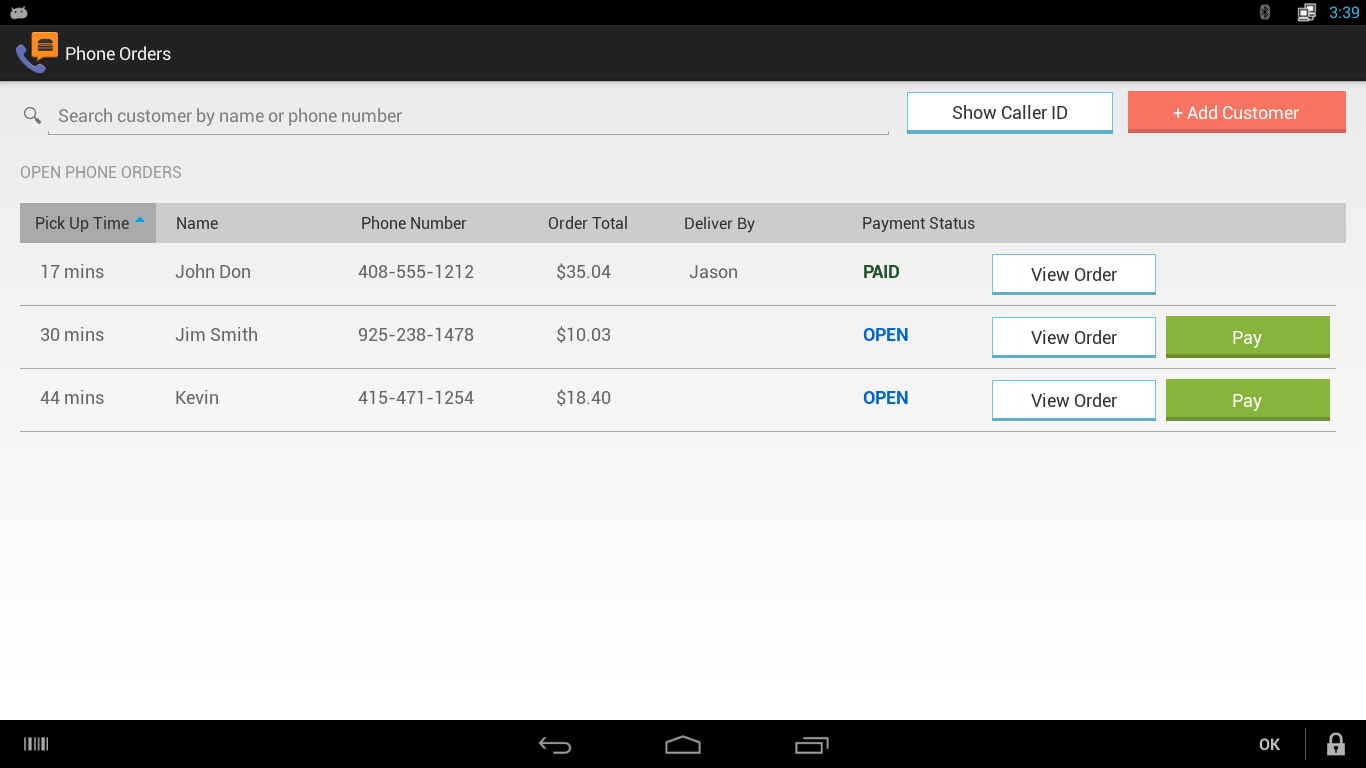Pay for Kevin's order
Image resolution: width=1366 pixels, height=768 pixels.
(1248, 401)
